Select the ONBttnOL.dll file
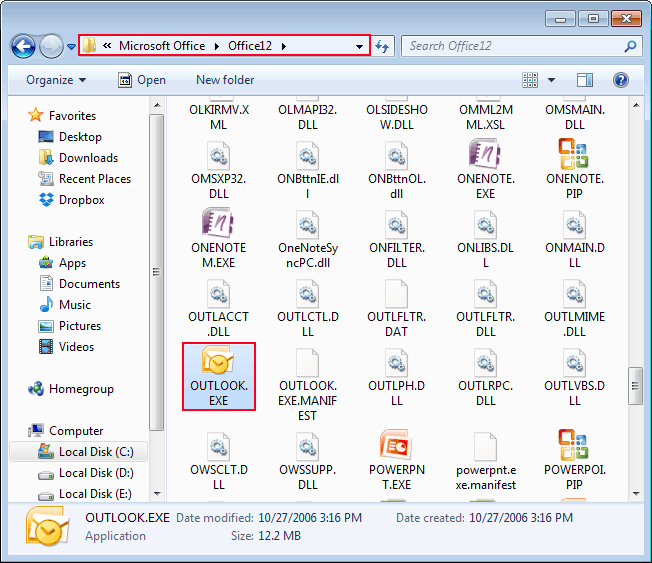The height and width of the screenshot is (563, 652). (x=397, y=170)
